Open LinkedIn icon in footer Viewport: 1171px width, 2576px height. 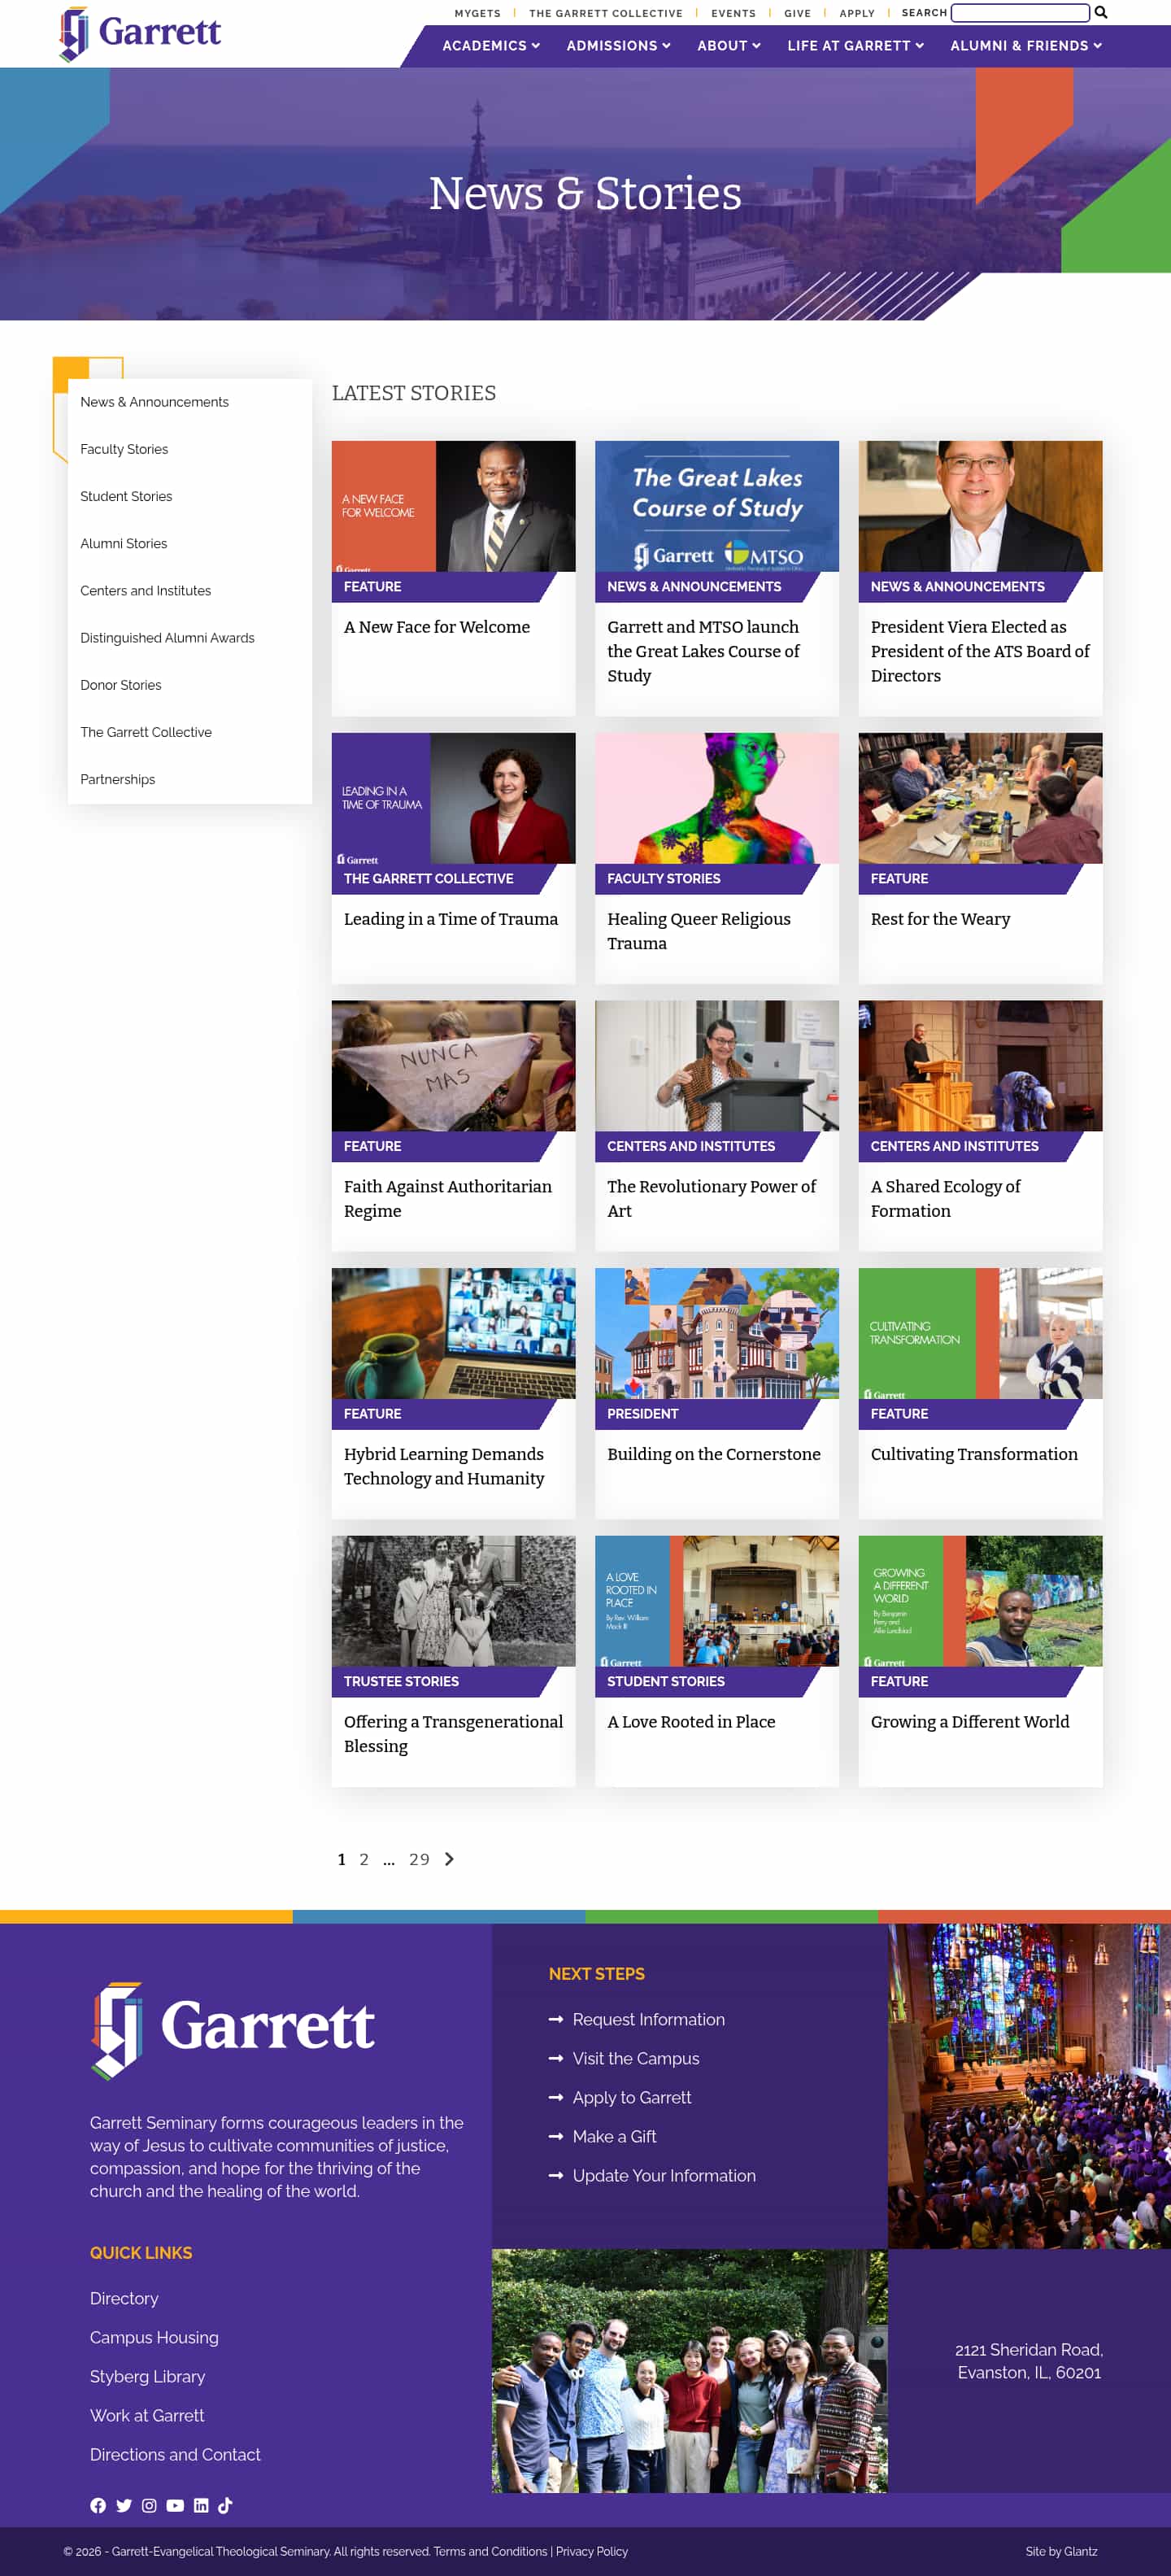(x=201, y=2505)
